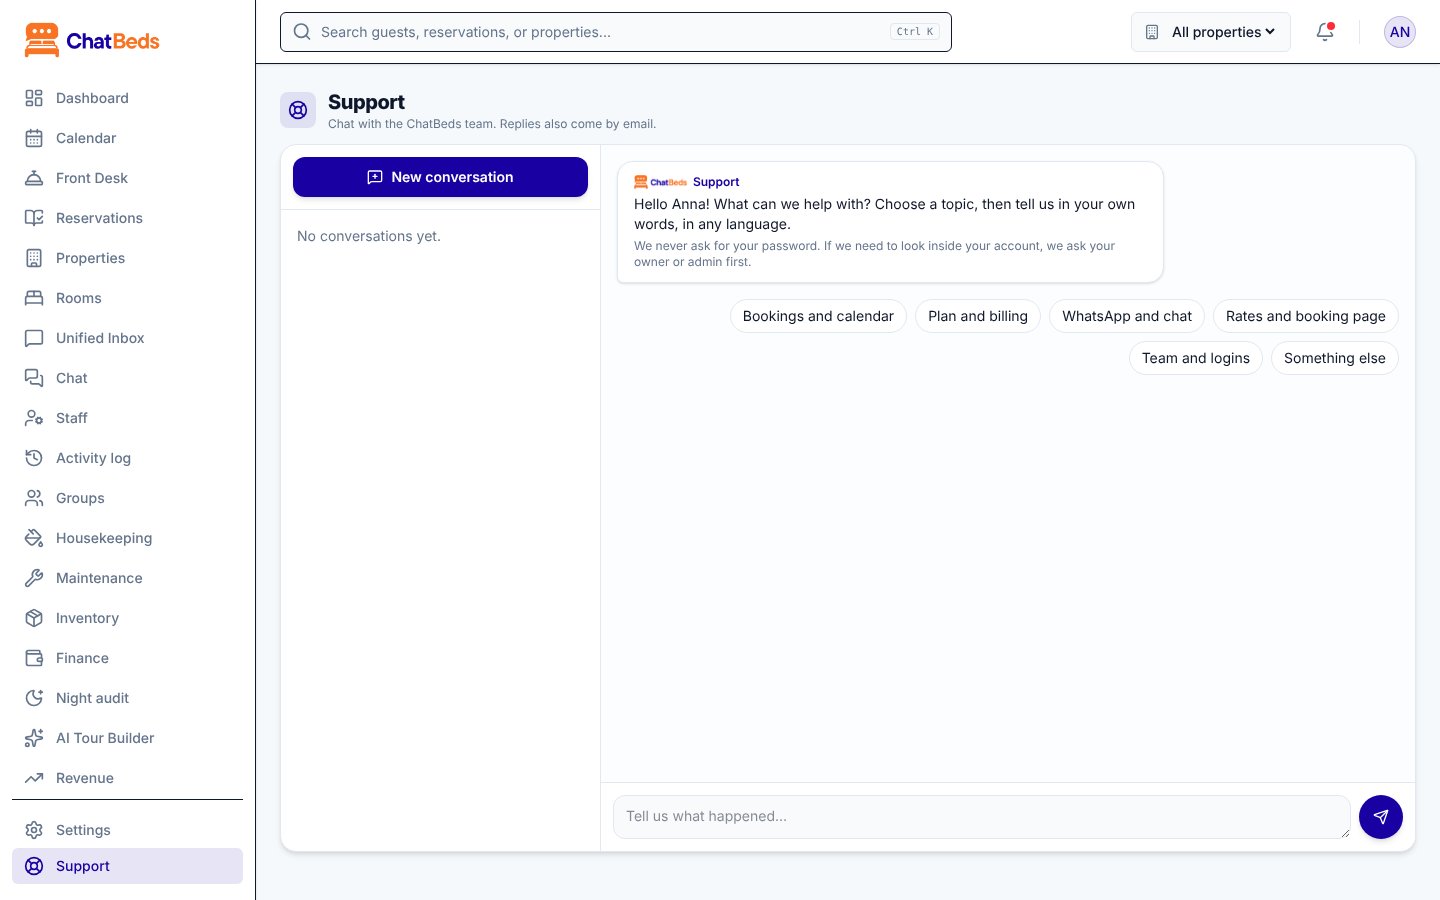
Task: Click the Rooms bed icon
Action: 34,298
